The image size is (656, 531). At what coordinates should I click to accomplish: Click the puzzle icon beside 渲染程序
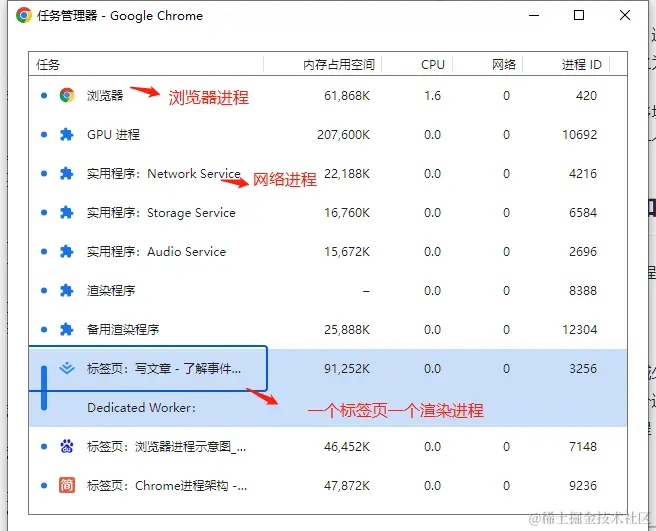coord(67,290)
